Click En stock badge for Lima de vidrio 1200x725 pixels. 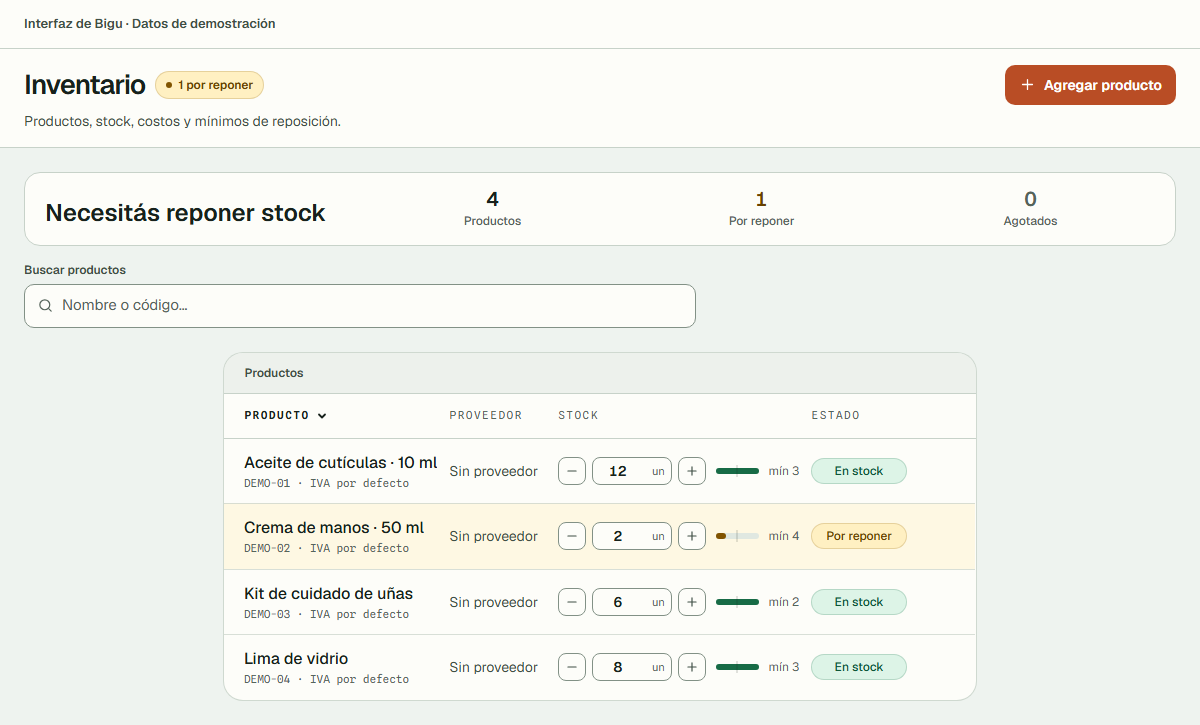[859, 667]
